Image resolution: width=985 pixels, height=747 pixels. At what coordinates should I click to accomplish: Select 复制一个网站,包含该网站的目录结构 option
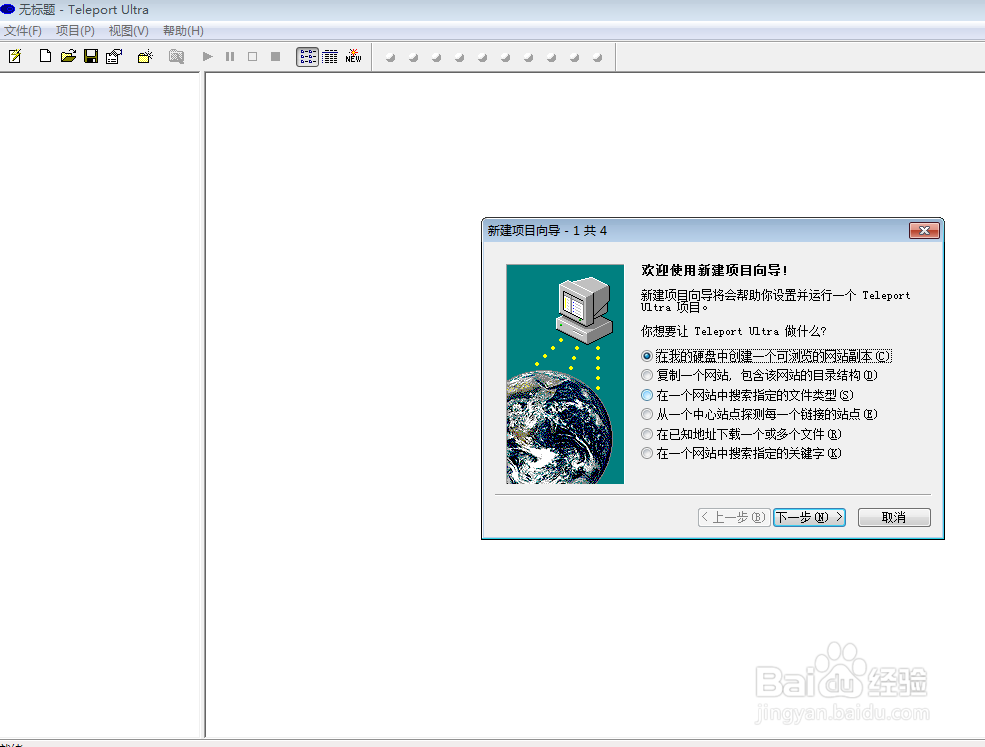click(x=759, y=375)
